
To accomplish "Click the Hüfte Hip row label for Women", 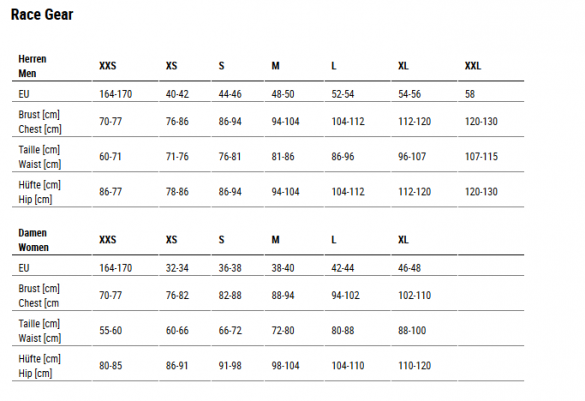I will coord(40,366).
